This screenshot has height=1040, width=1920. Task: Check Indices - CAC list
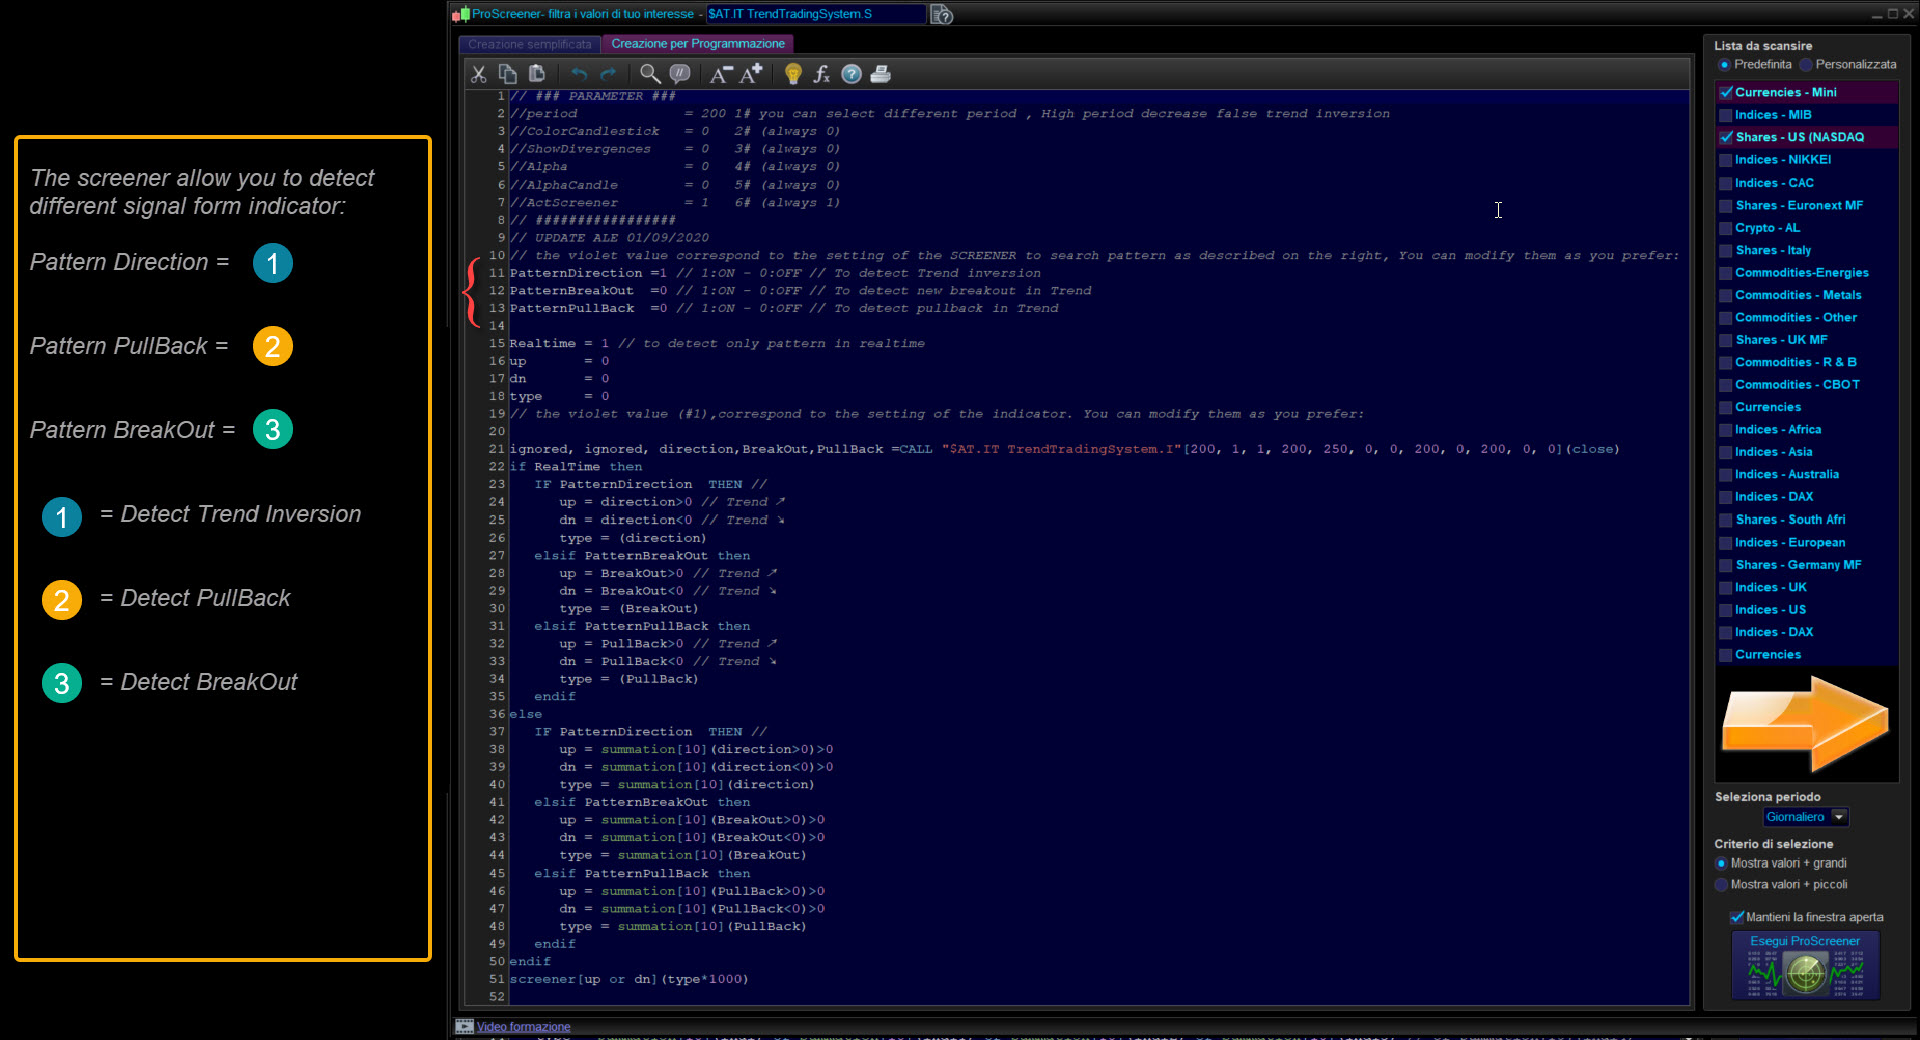(1726, 183)
